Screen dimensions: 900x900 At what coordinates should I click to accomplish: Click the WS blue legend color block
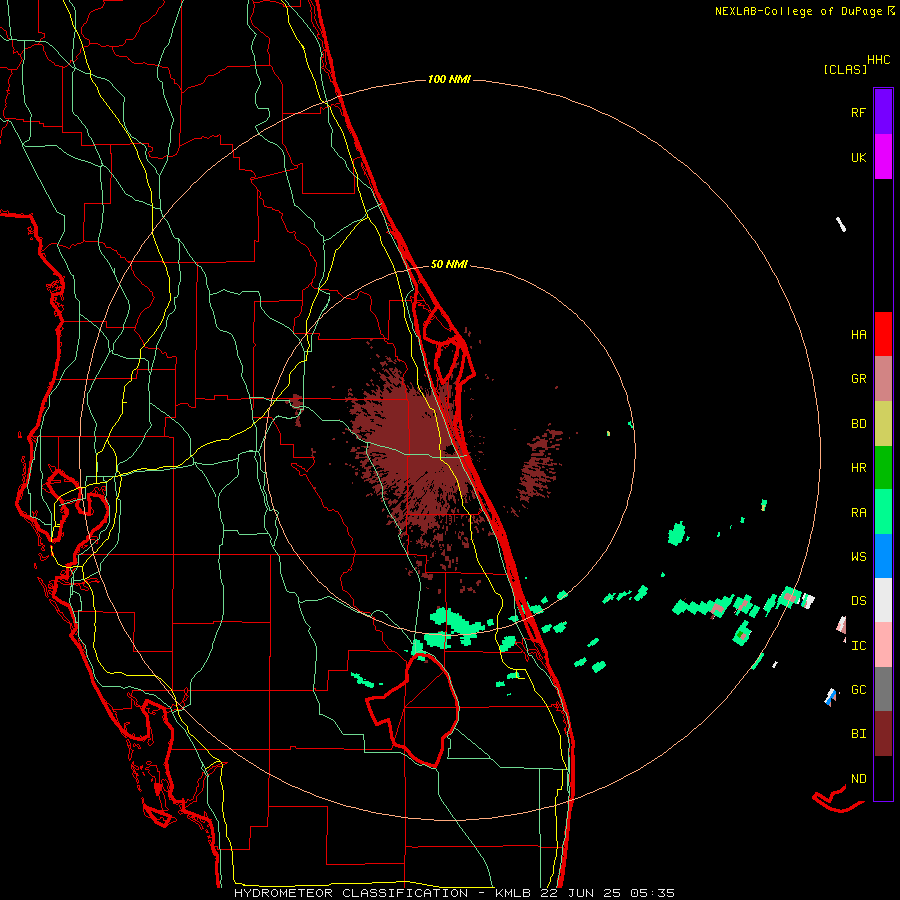[x=883, y=556]
